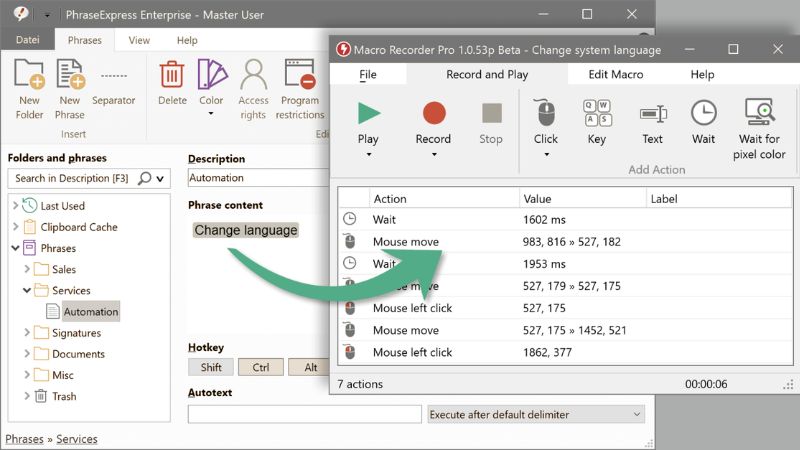
Task: Expand the Sales folder
Action: (x=27, y=269)
